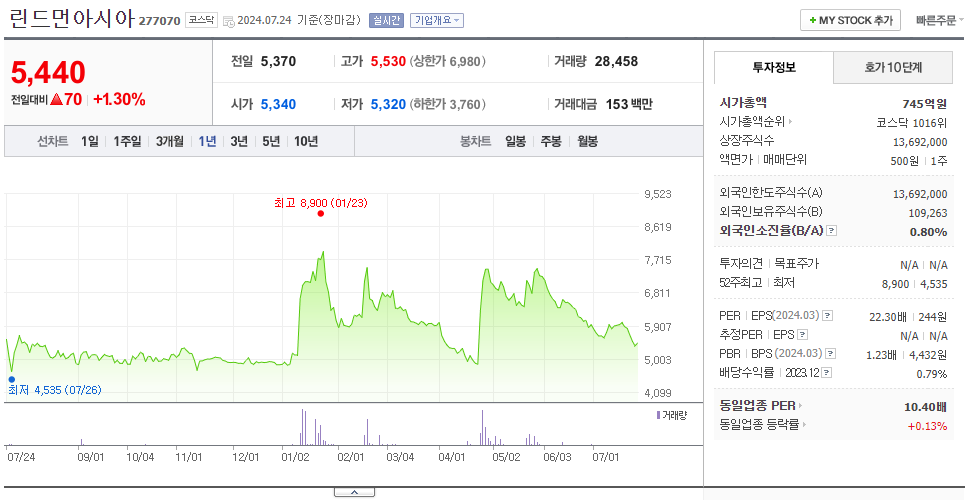Select 월봉 candlestick chart
This screenshot has width=968, height=500.
tap(588, 141)
